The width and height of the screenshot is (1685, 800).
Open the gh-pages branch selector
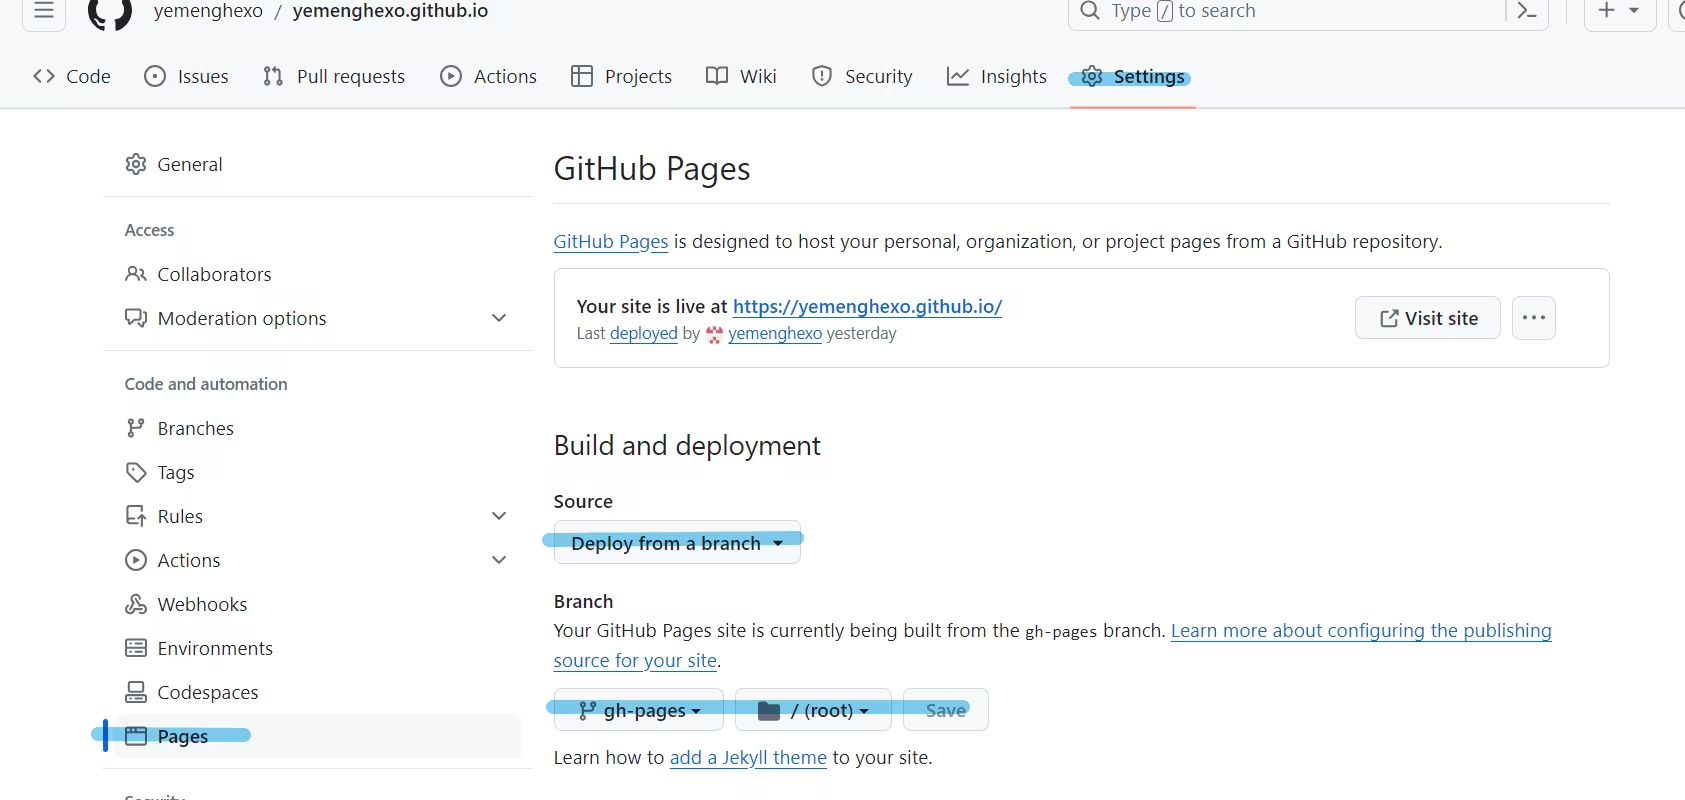click(x=639, y=710)
